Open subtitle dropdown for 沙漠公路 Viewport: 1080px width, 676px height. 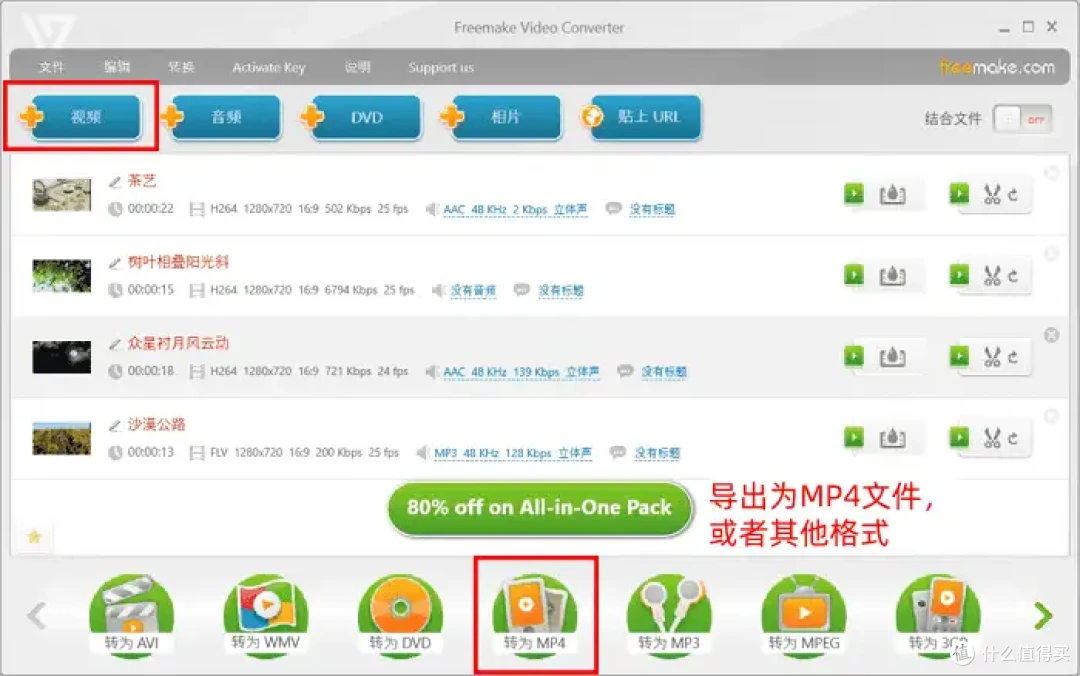pos(656,453)
